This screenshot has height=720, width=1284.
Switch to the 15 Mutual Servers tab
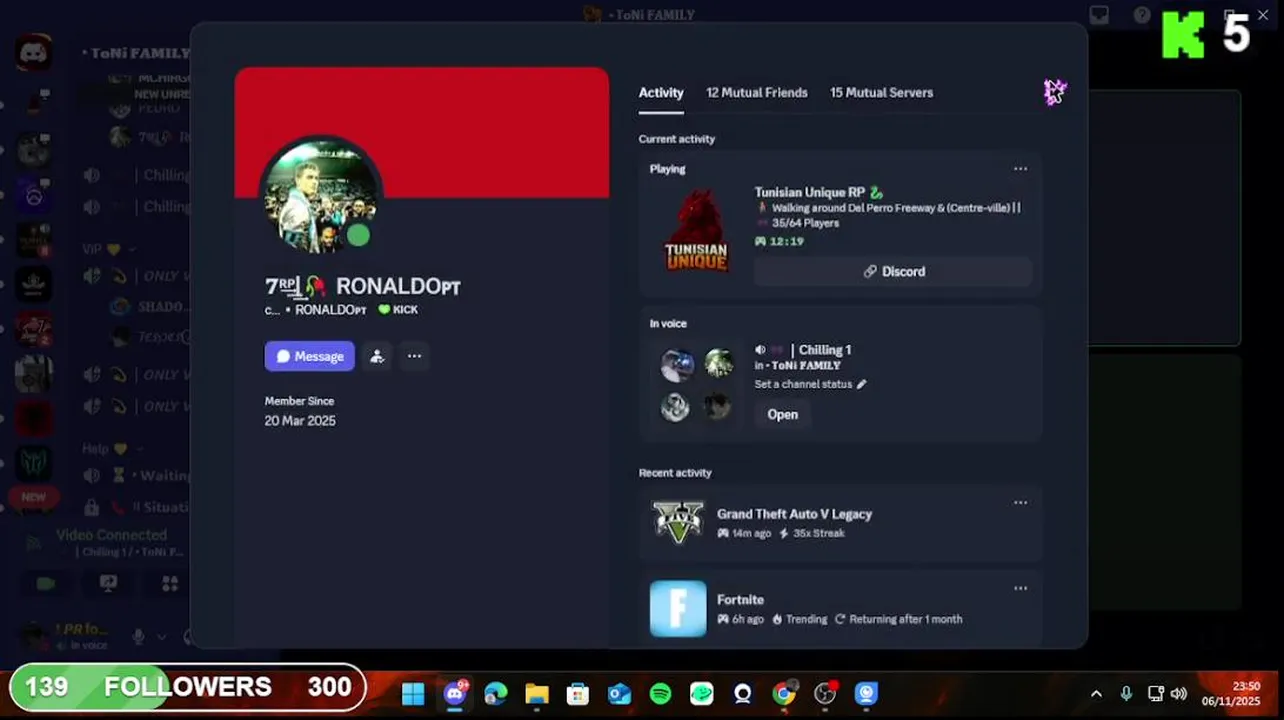click(x=881, y=92)
